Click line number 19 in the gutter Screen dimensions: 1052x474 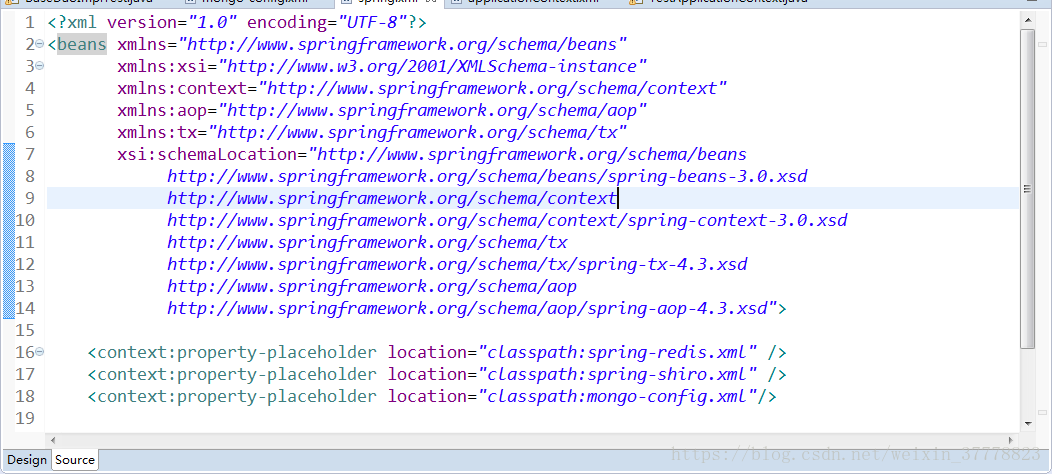[25, 418]
